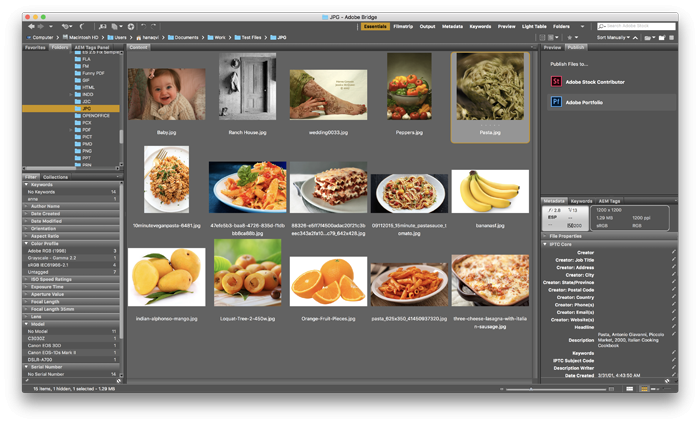Switch to View content as thumbnails

(644, 389)
